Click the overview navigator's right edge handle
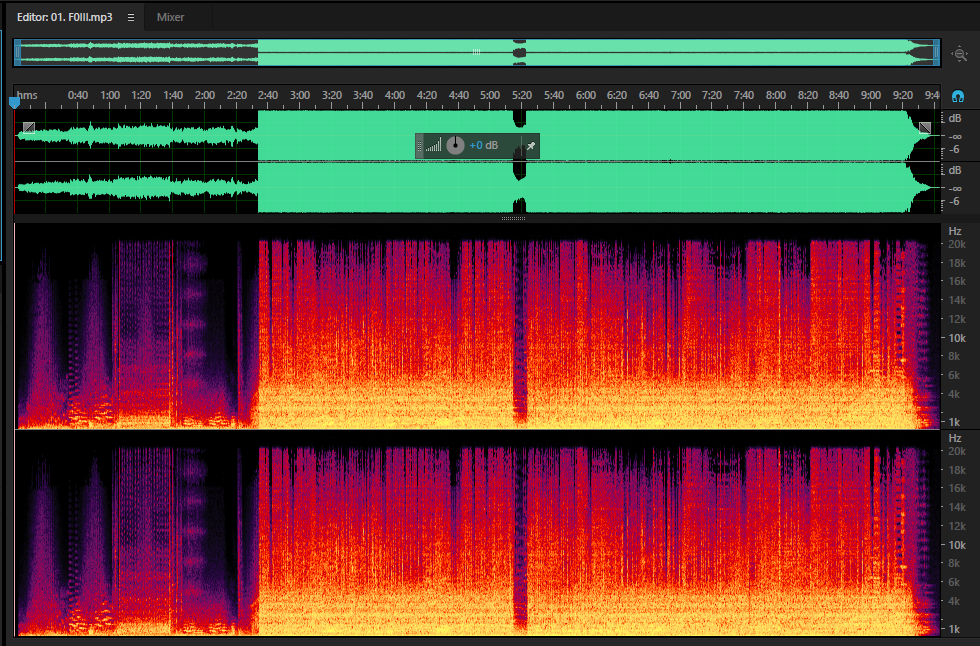Screen dimensions: 980x646 [937, 52]
